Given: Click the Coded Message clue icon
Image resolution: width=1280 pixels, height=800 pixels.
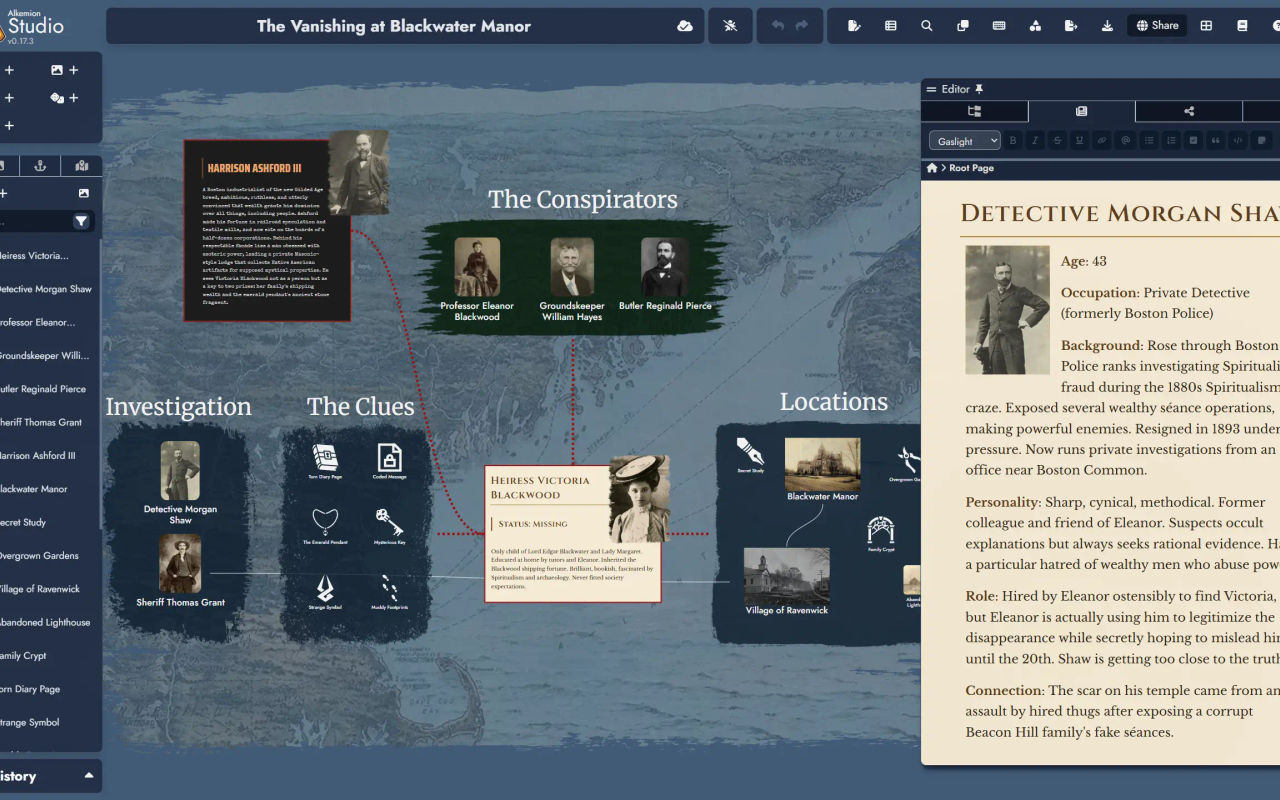Looking at the screenshot, I should point(389,458).
